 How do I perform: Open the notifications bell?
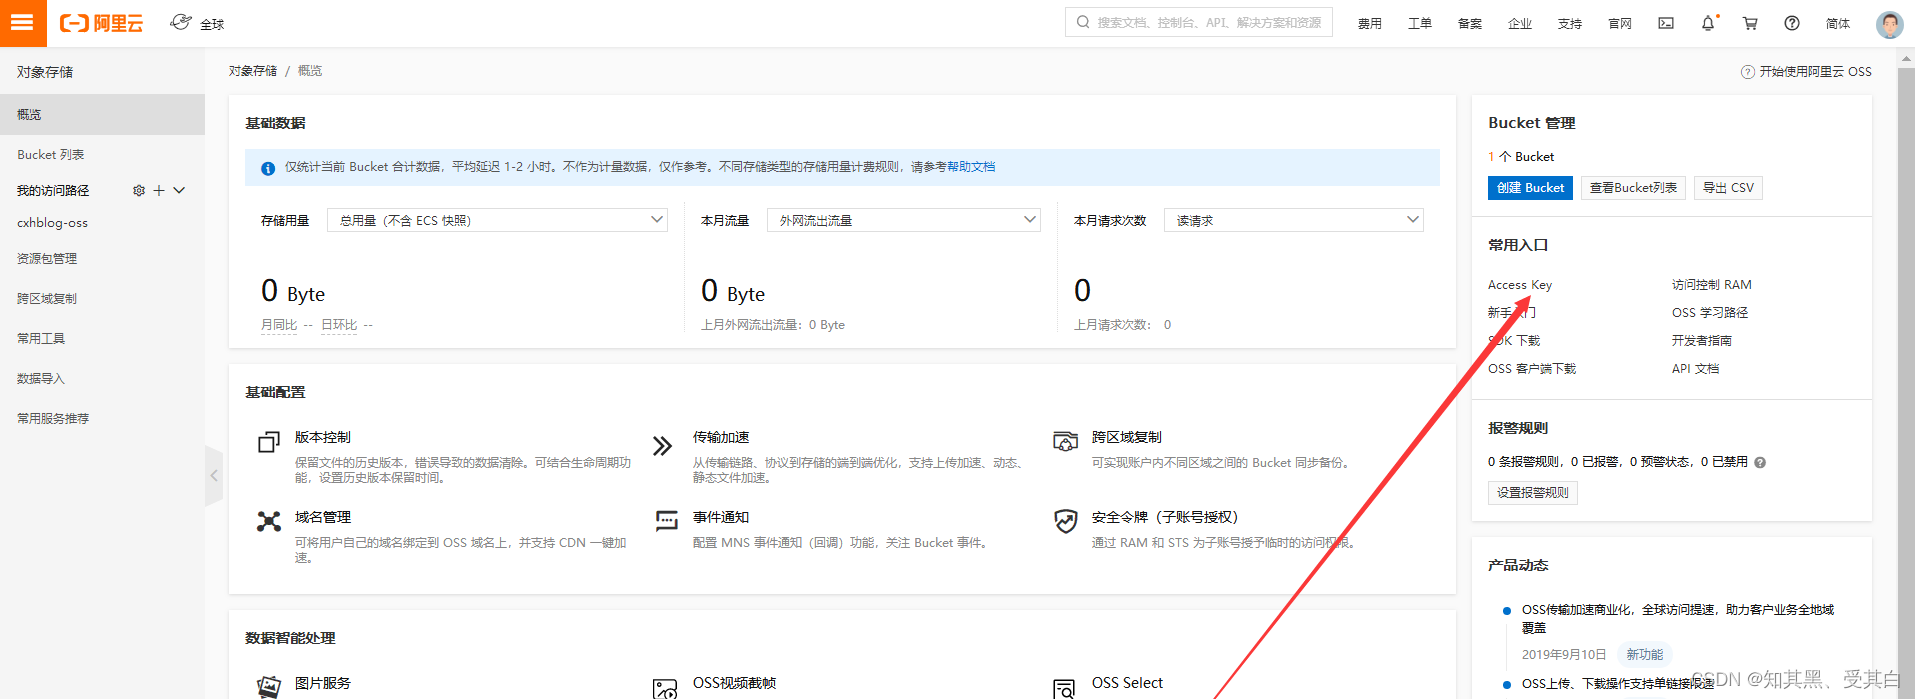point(1708,23)
